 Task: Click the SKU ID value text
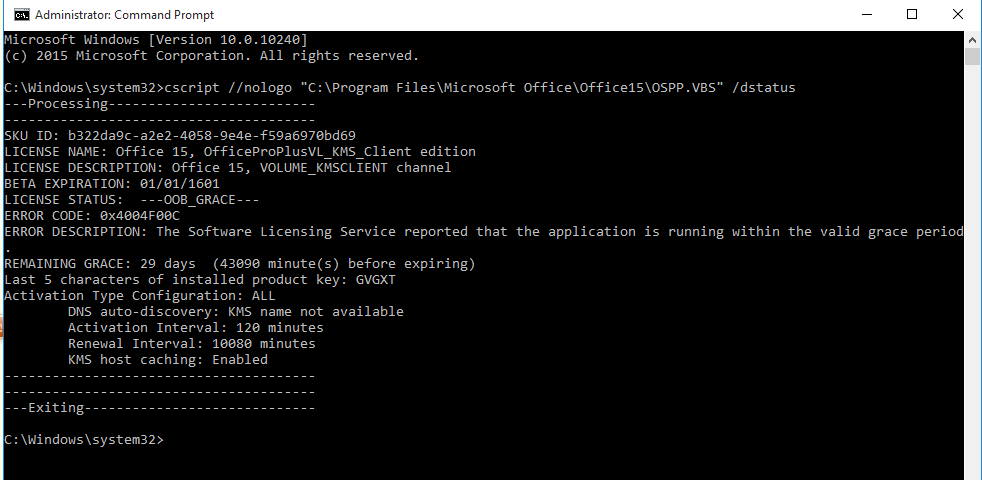(212, 135)
